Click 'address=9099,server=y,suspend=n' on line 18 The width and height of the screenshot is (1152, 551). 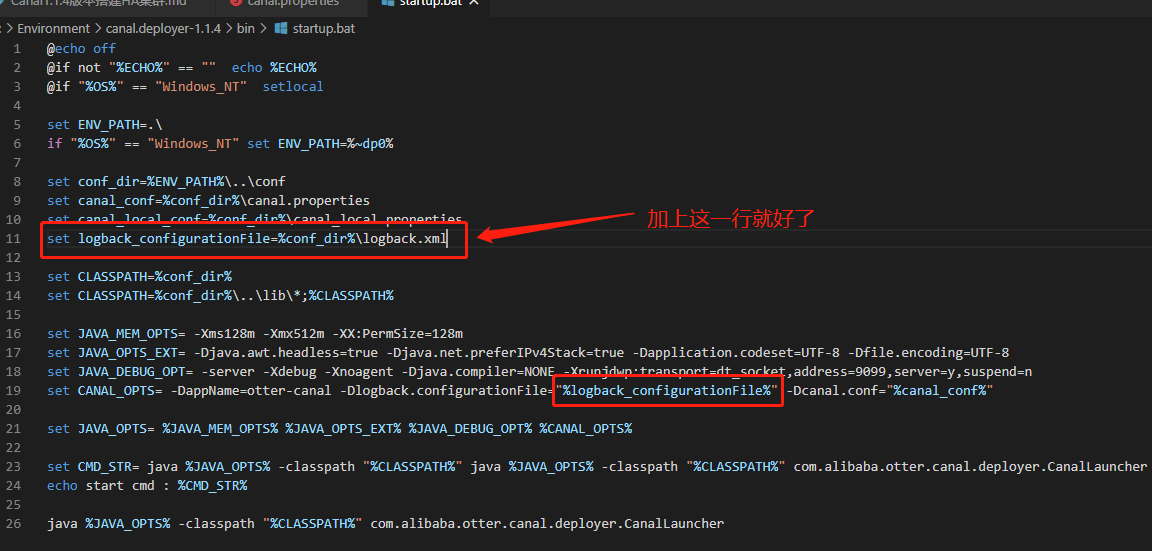(912, 372)
